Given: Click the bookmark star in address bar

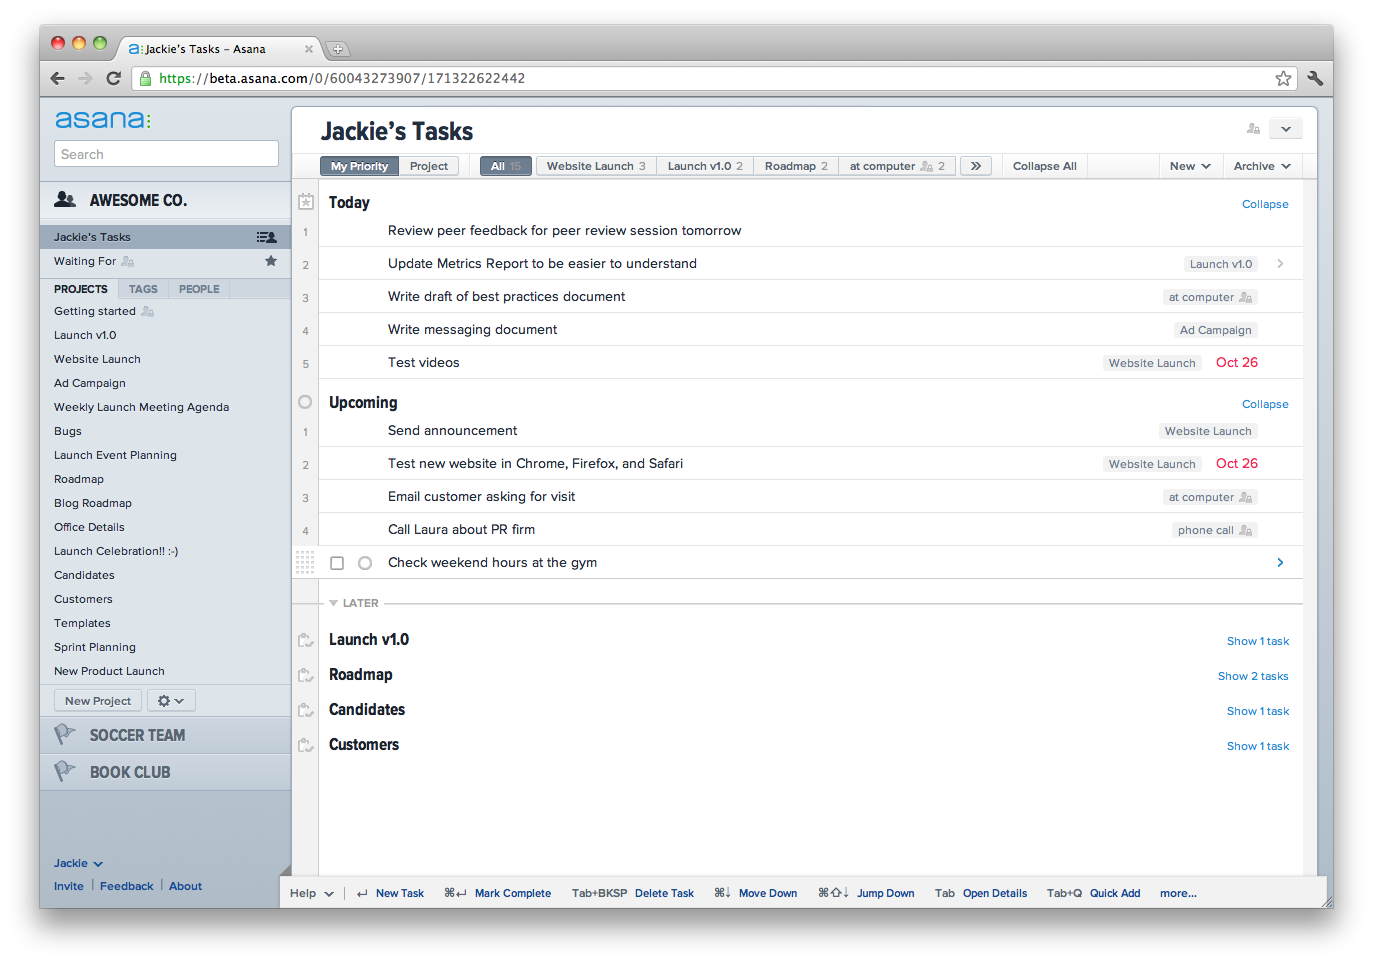Looking at the screenshot, I should click(1283, 78).
